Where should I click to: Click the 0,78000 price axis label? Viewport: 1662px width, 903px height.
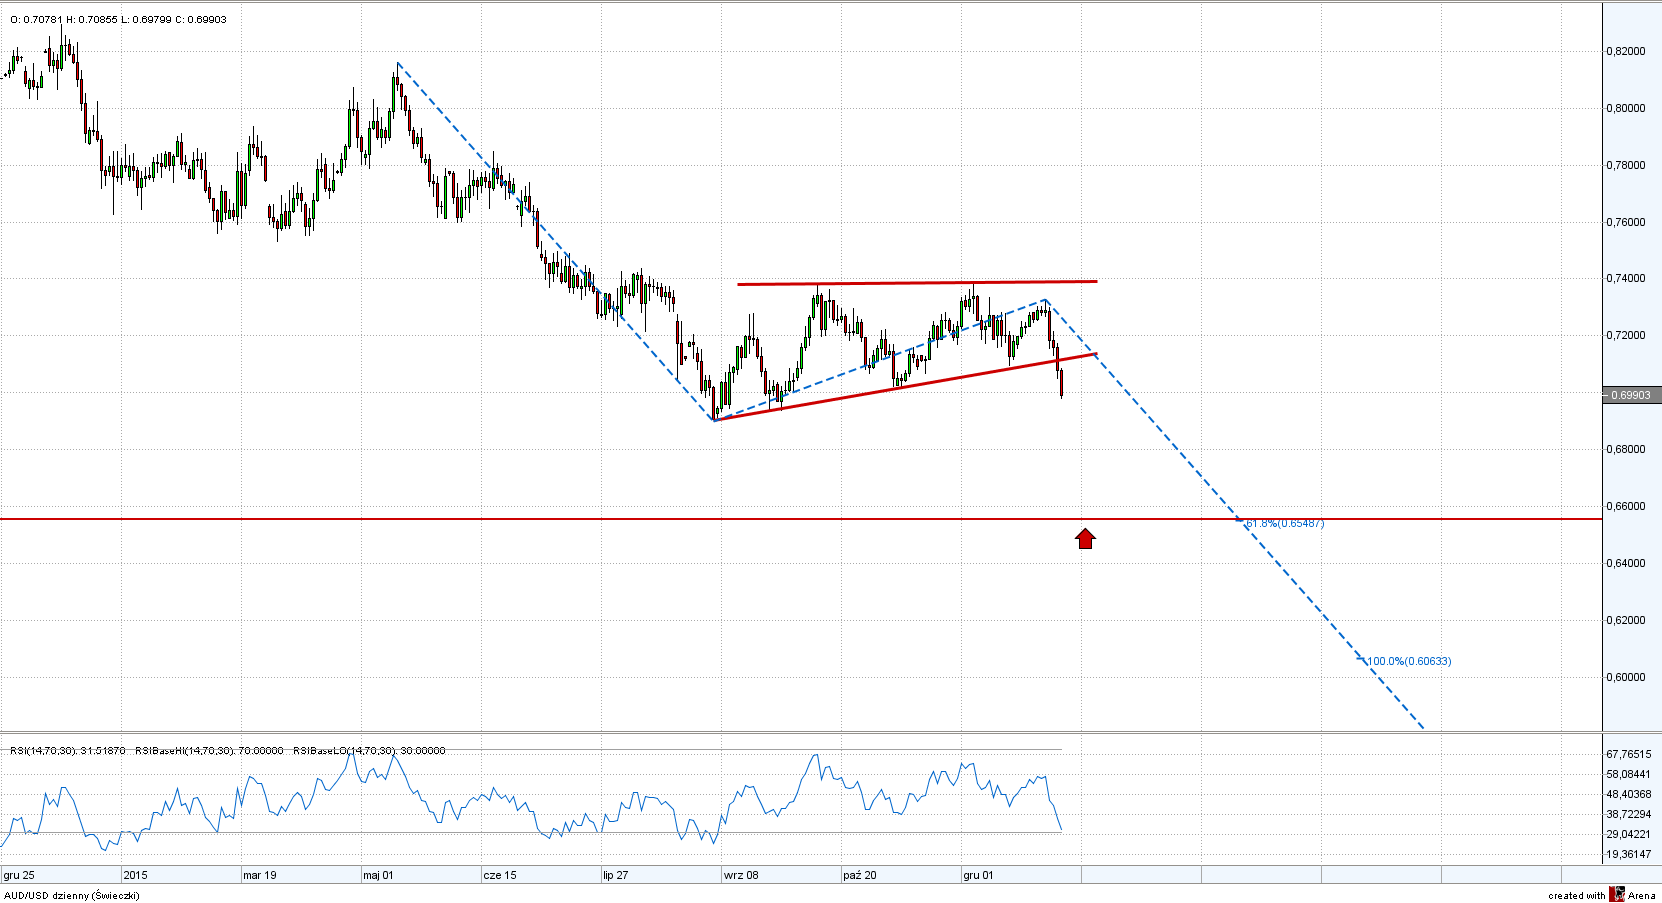tap(1626, 165)
